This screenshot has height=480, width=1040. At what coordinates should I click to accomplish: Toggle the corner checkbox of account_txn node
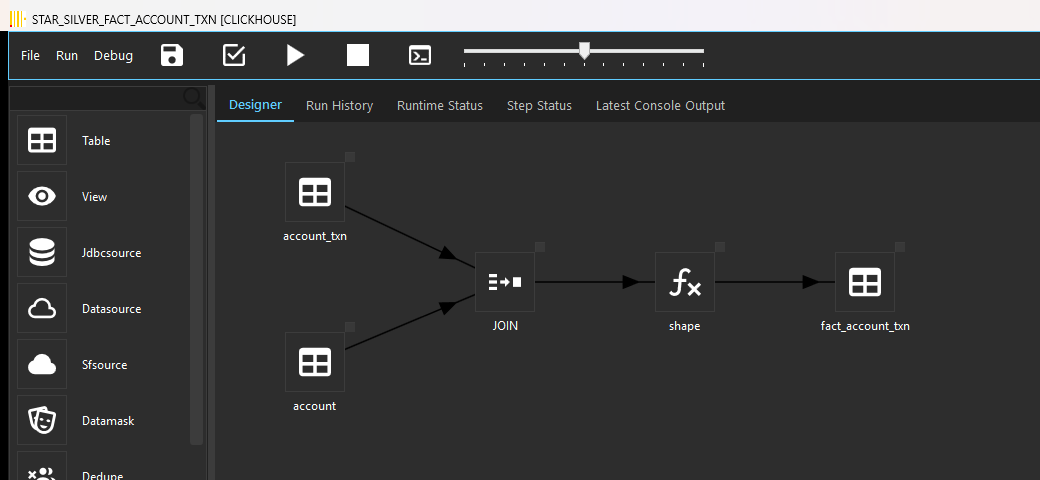tap(350, 156)
